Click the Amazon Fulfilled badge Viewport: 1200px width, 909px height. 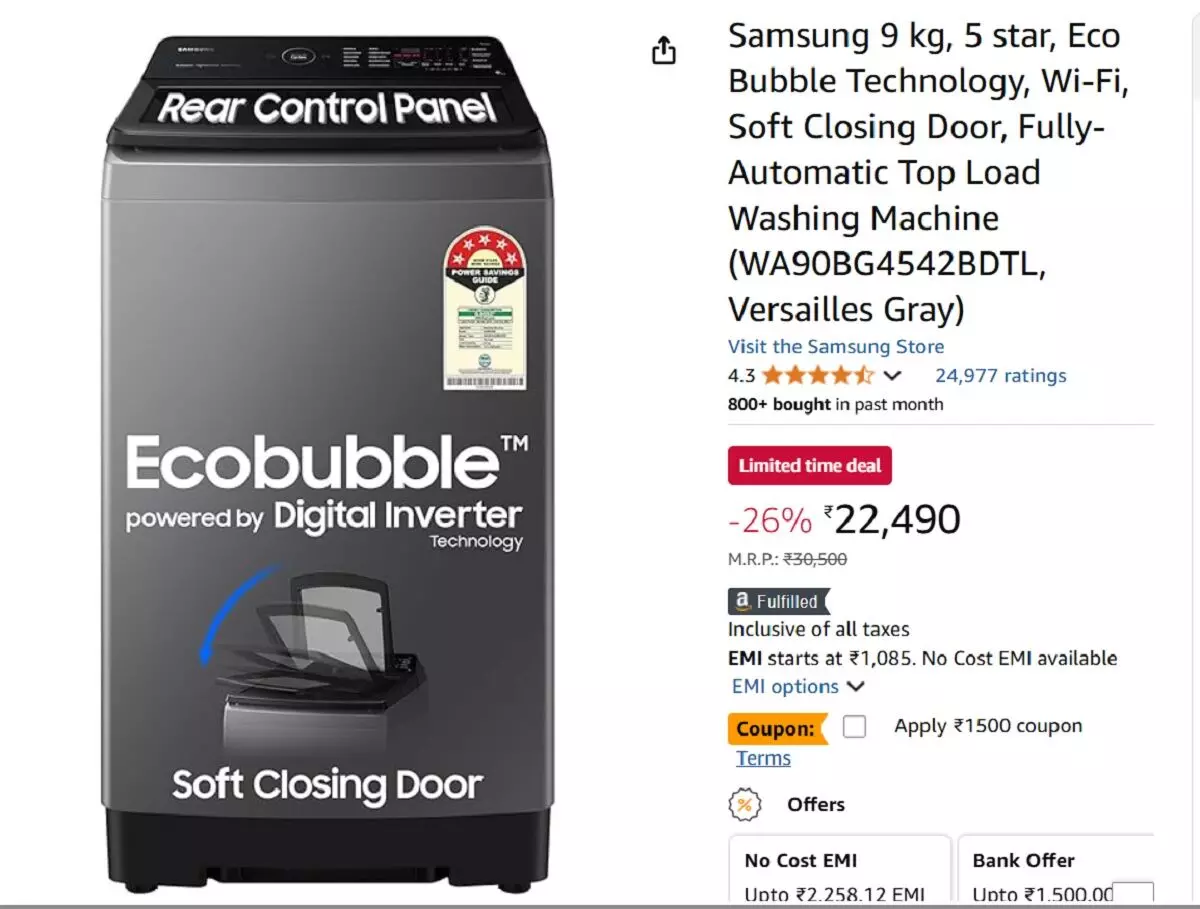(779, 601)
